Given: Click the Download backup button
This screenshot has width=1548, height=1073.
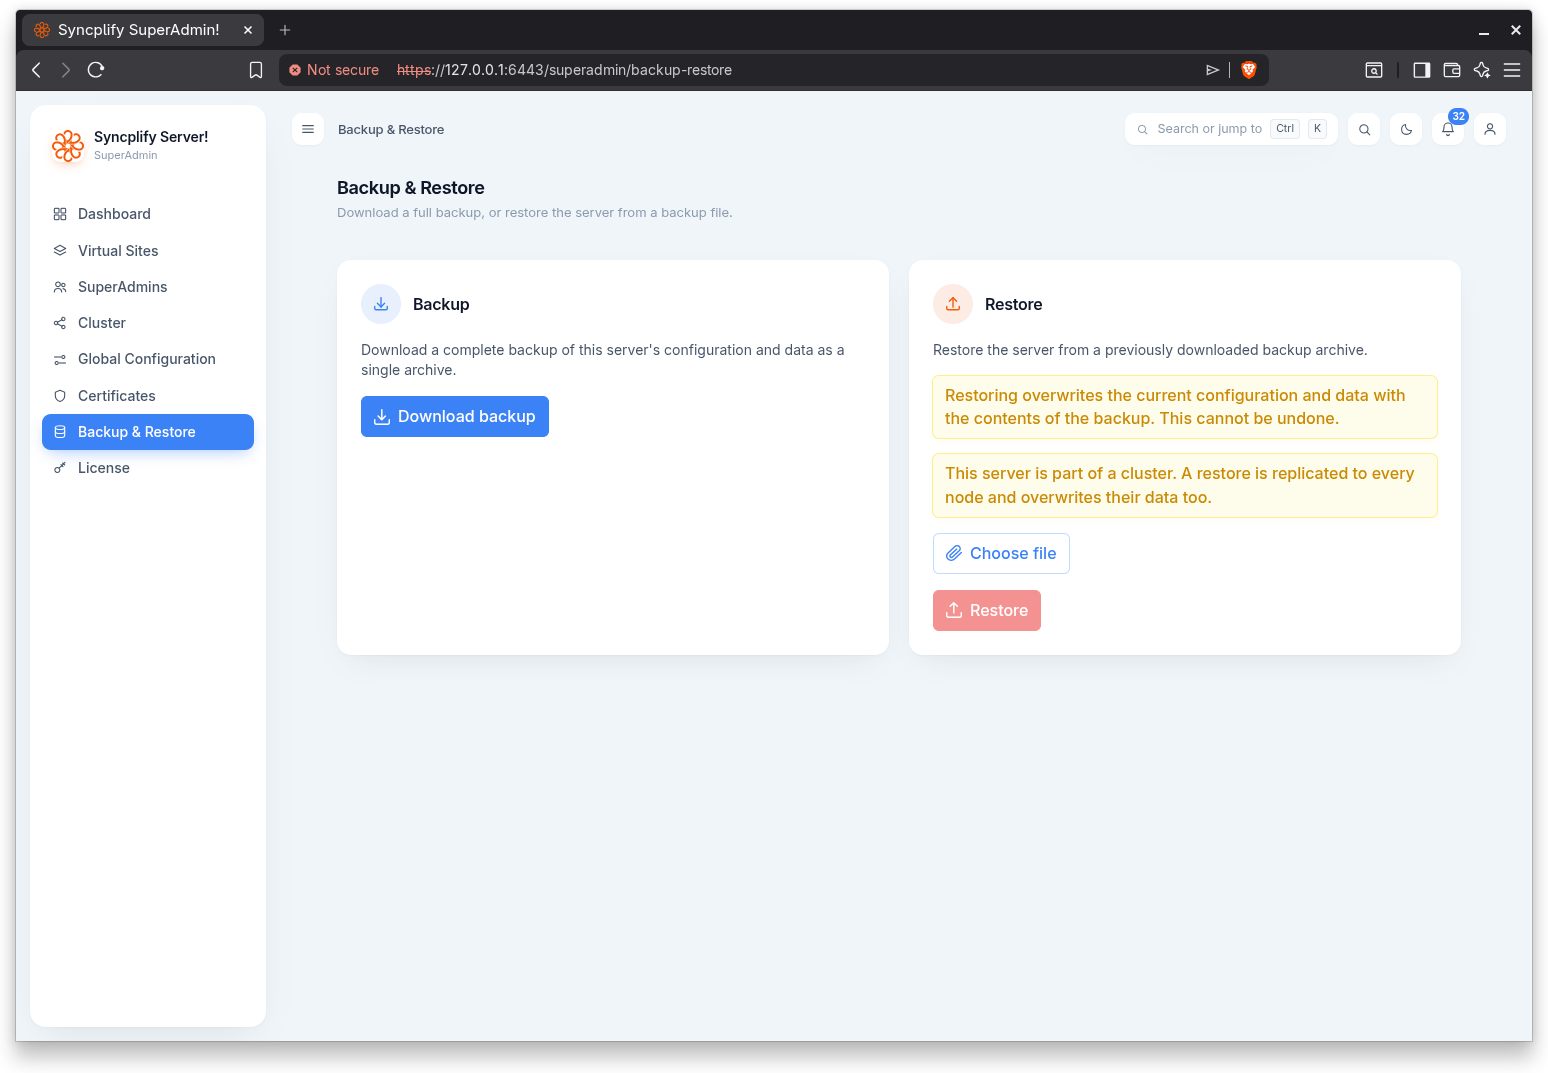Looking at the screenshot, I should click(455, 416).
